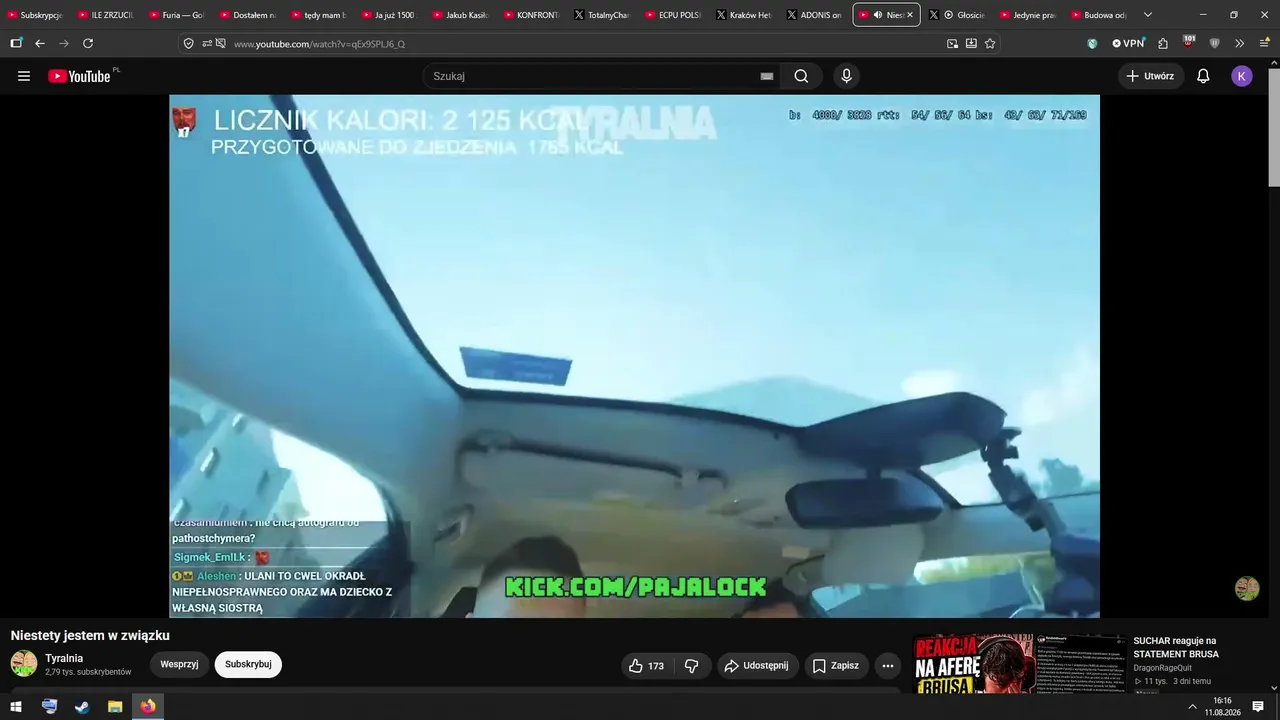
Task: Switch to the Furia tab
Action: click(x=177, y=15)
